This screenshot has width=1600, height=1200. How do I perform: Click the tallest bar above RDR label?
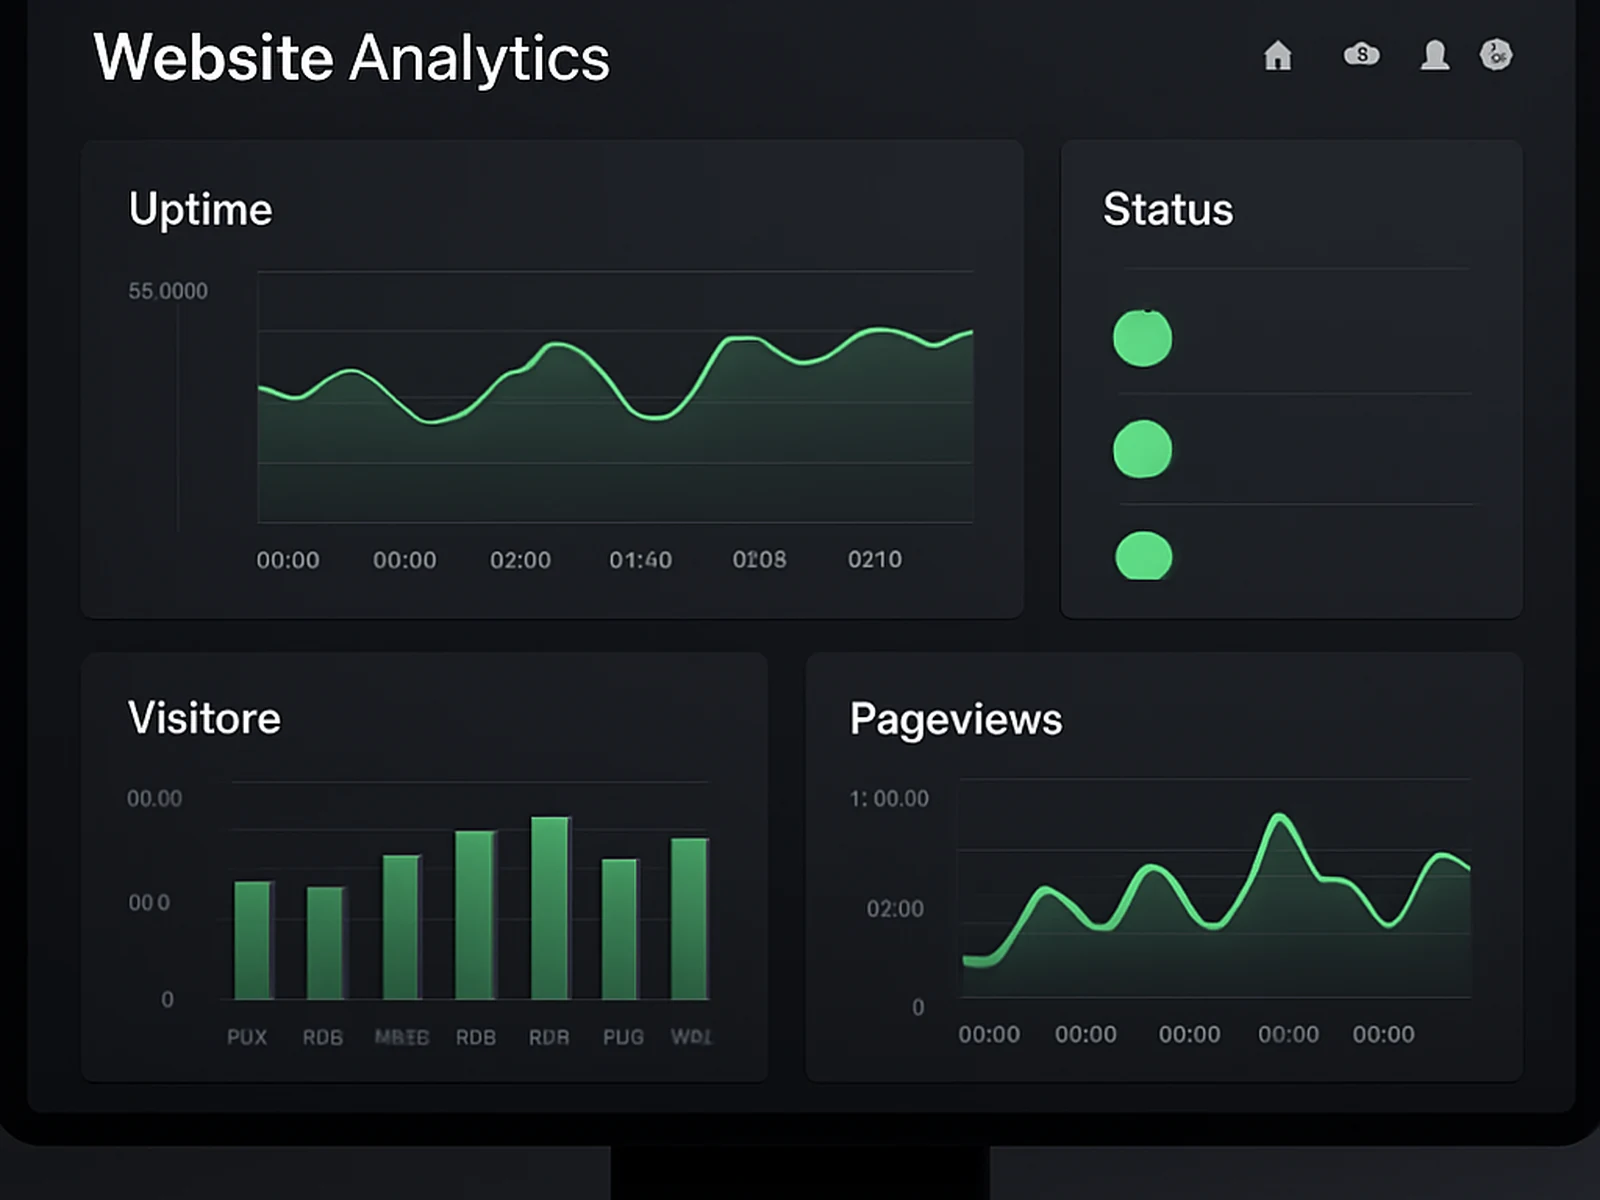(551, 908)
